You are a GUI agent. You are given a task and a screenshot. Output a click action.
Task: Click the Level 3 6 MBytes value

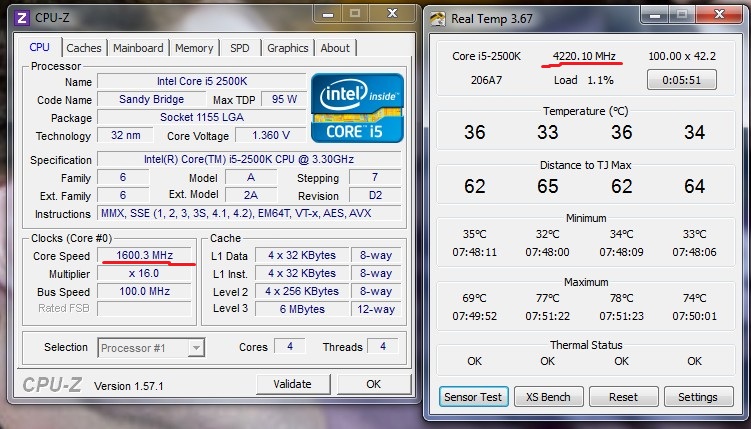pyautogui.click(x=302, y=309)
